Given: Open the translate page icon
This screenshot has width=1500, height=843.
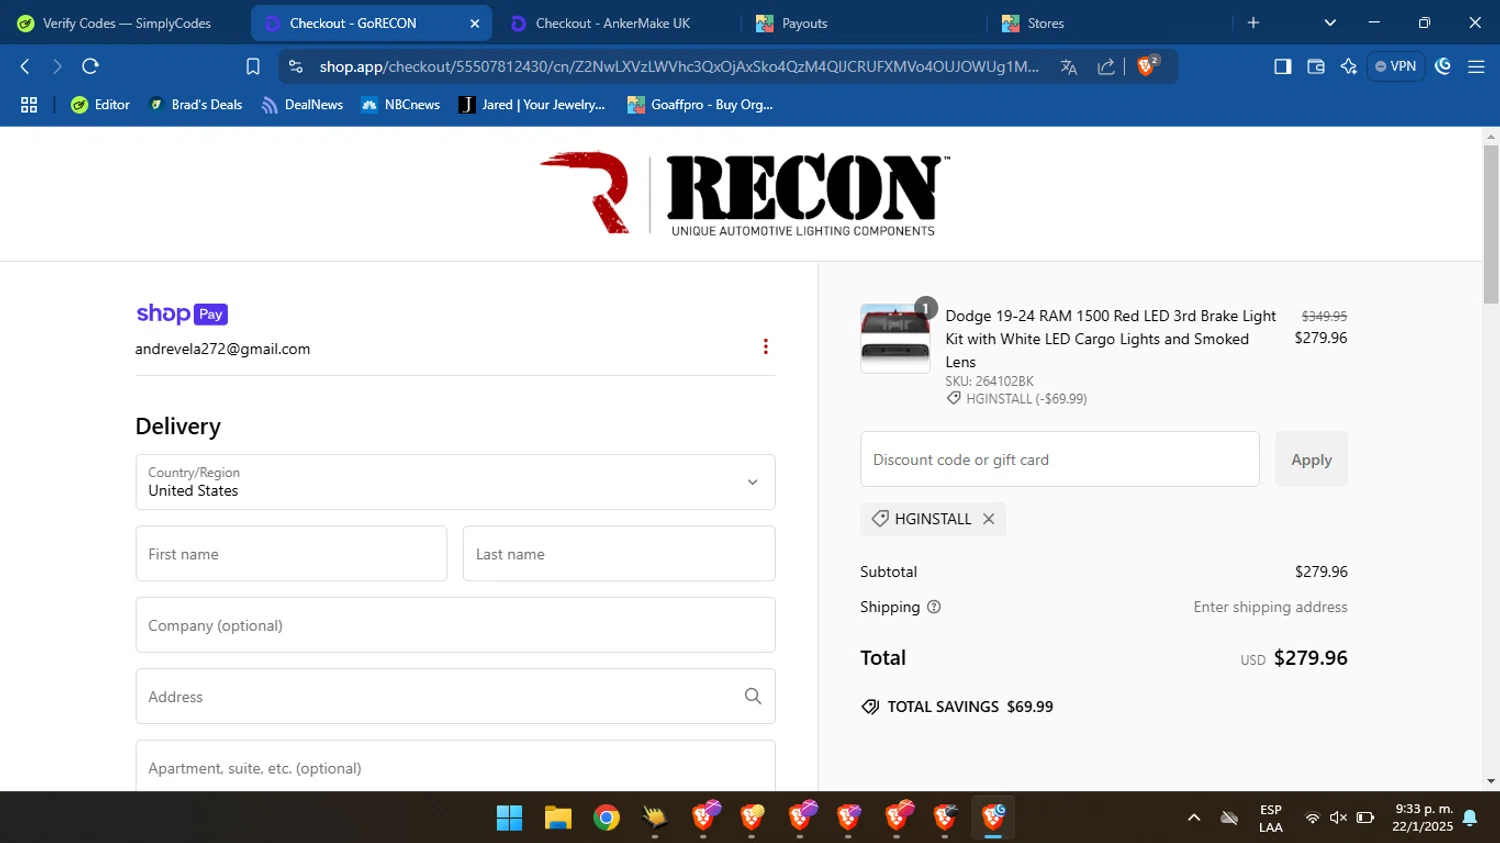Looking at the screenshot, I should [x=1069, y=67].
